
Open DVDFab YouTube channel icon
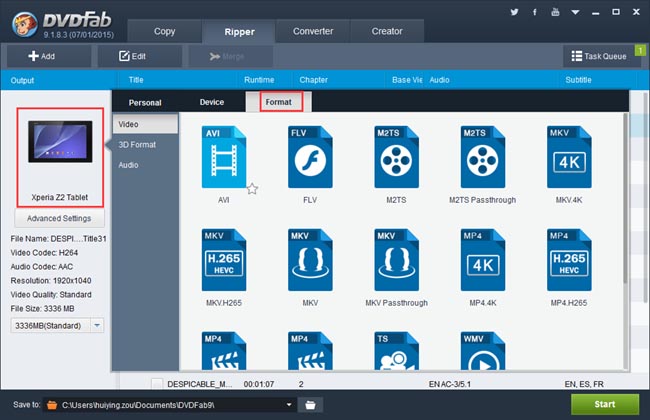pos(555,12)
